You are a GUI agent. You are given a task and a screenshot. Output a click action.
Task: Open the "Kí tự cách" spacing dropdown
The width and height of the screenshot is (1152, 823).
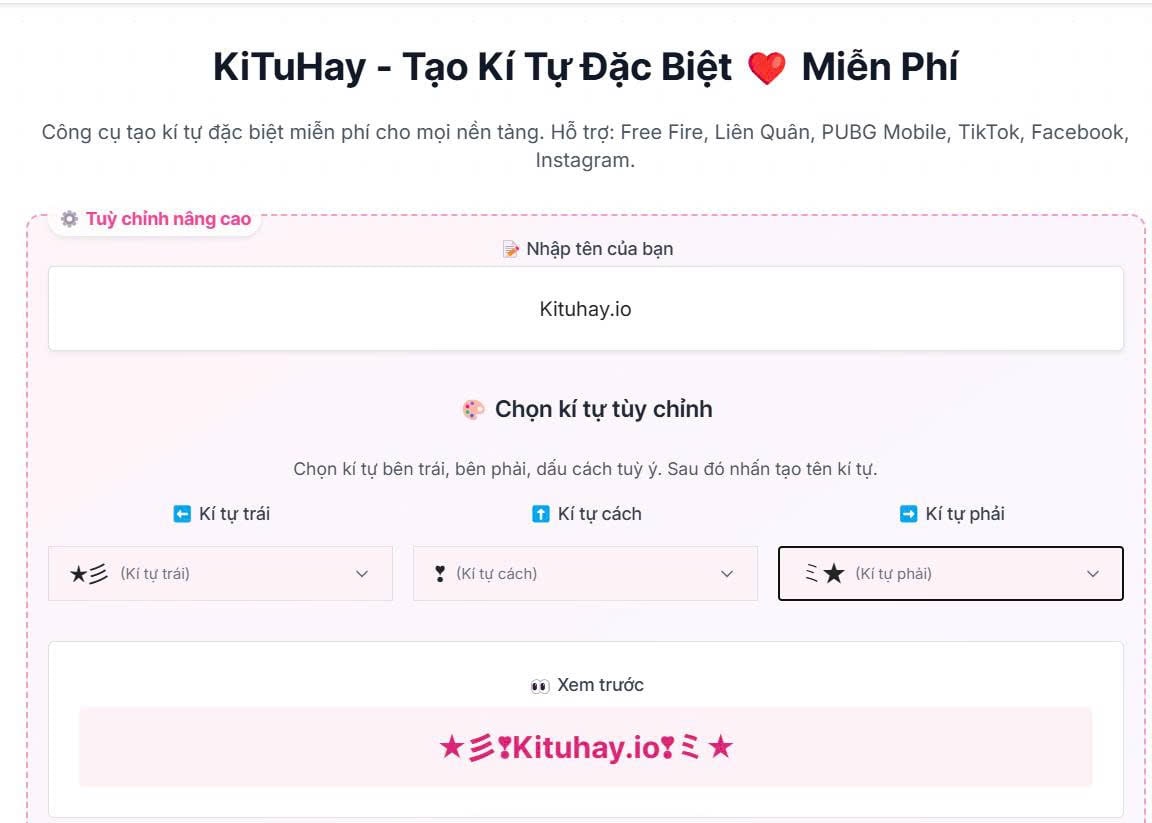click(x=585, y=573)
